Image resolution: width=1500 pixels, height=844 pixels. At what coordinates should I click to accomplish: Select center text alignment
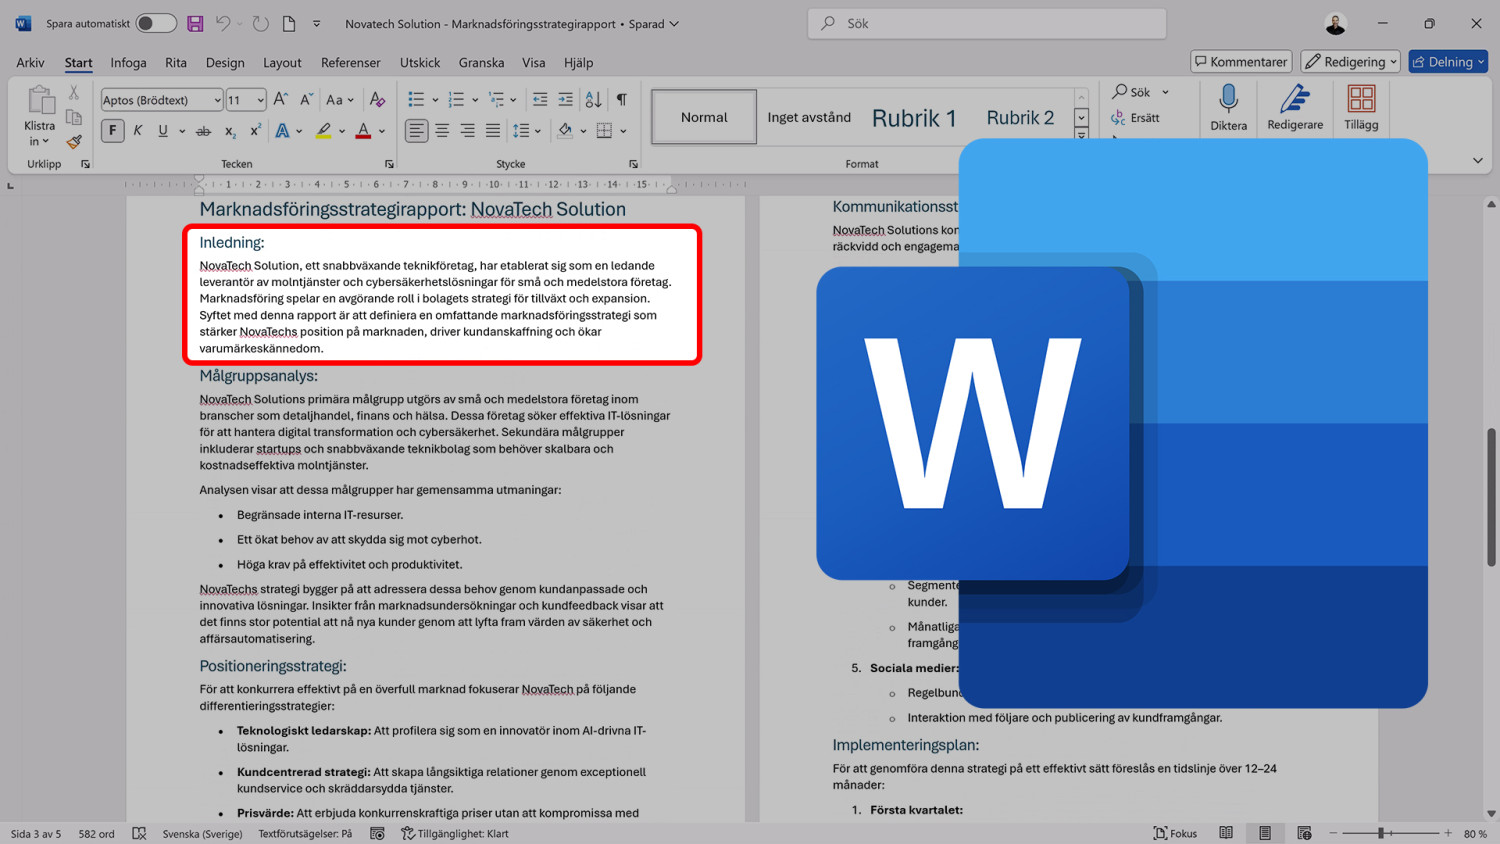click(442, 131)
